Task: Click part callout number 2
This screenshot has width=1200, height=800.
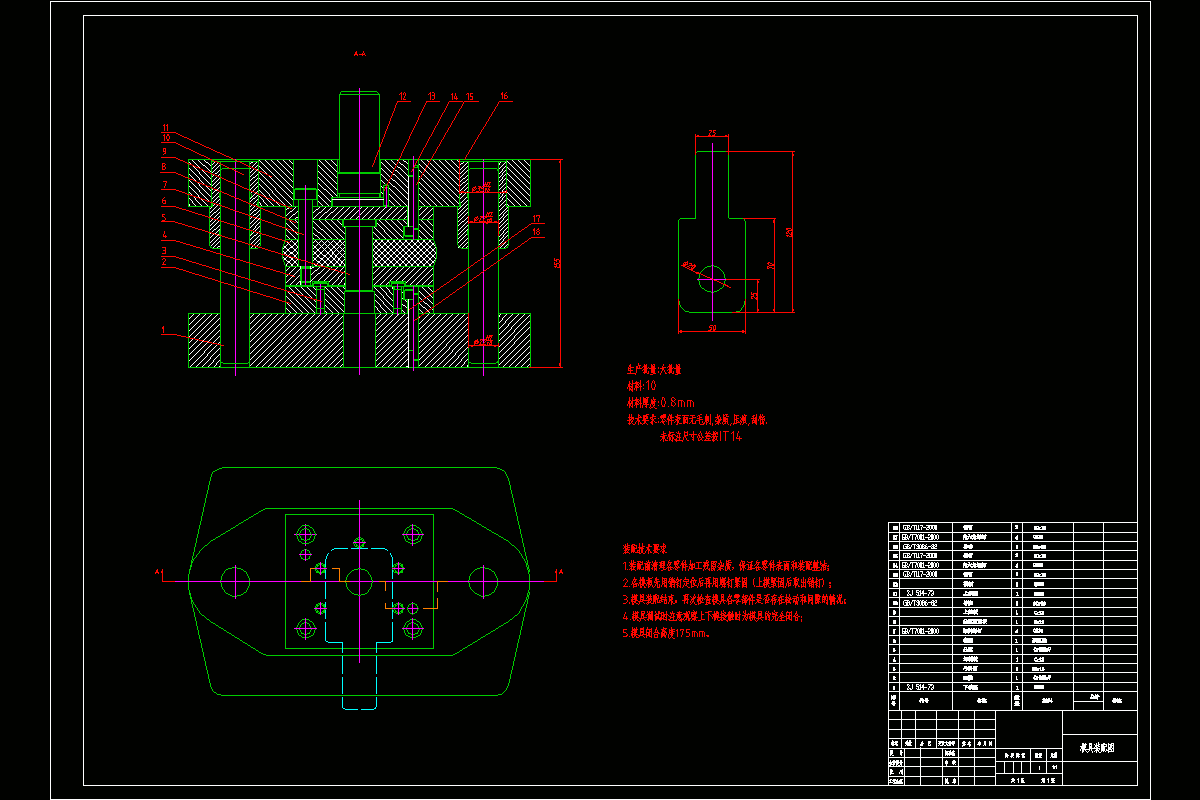Action: tap(165, 260)
